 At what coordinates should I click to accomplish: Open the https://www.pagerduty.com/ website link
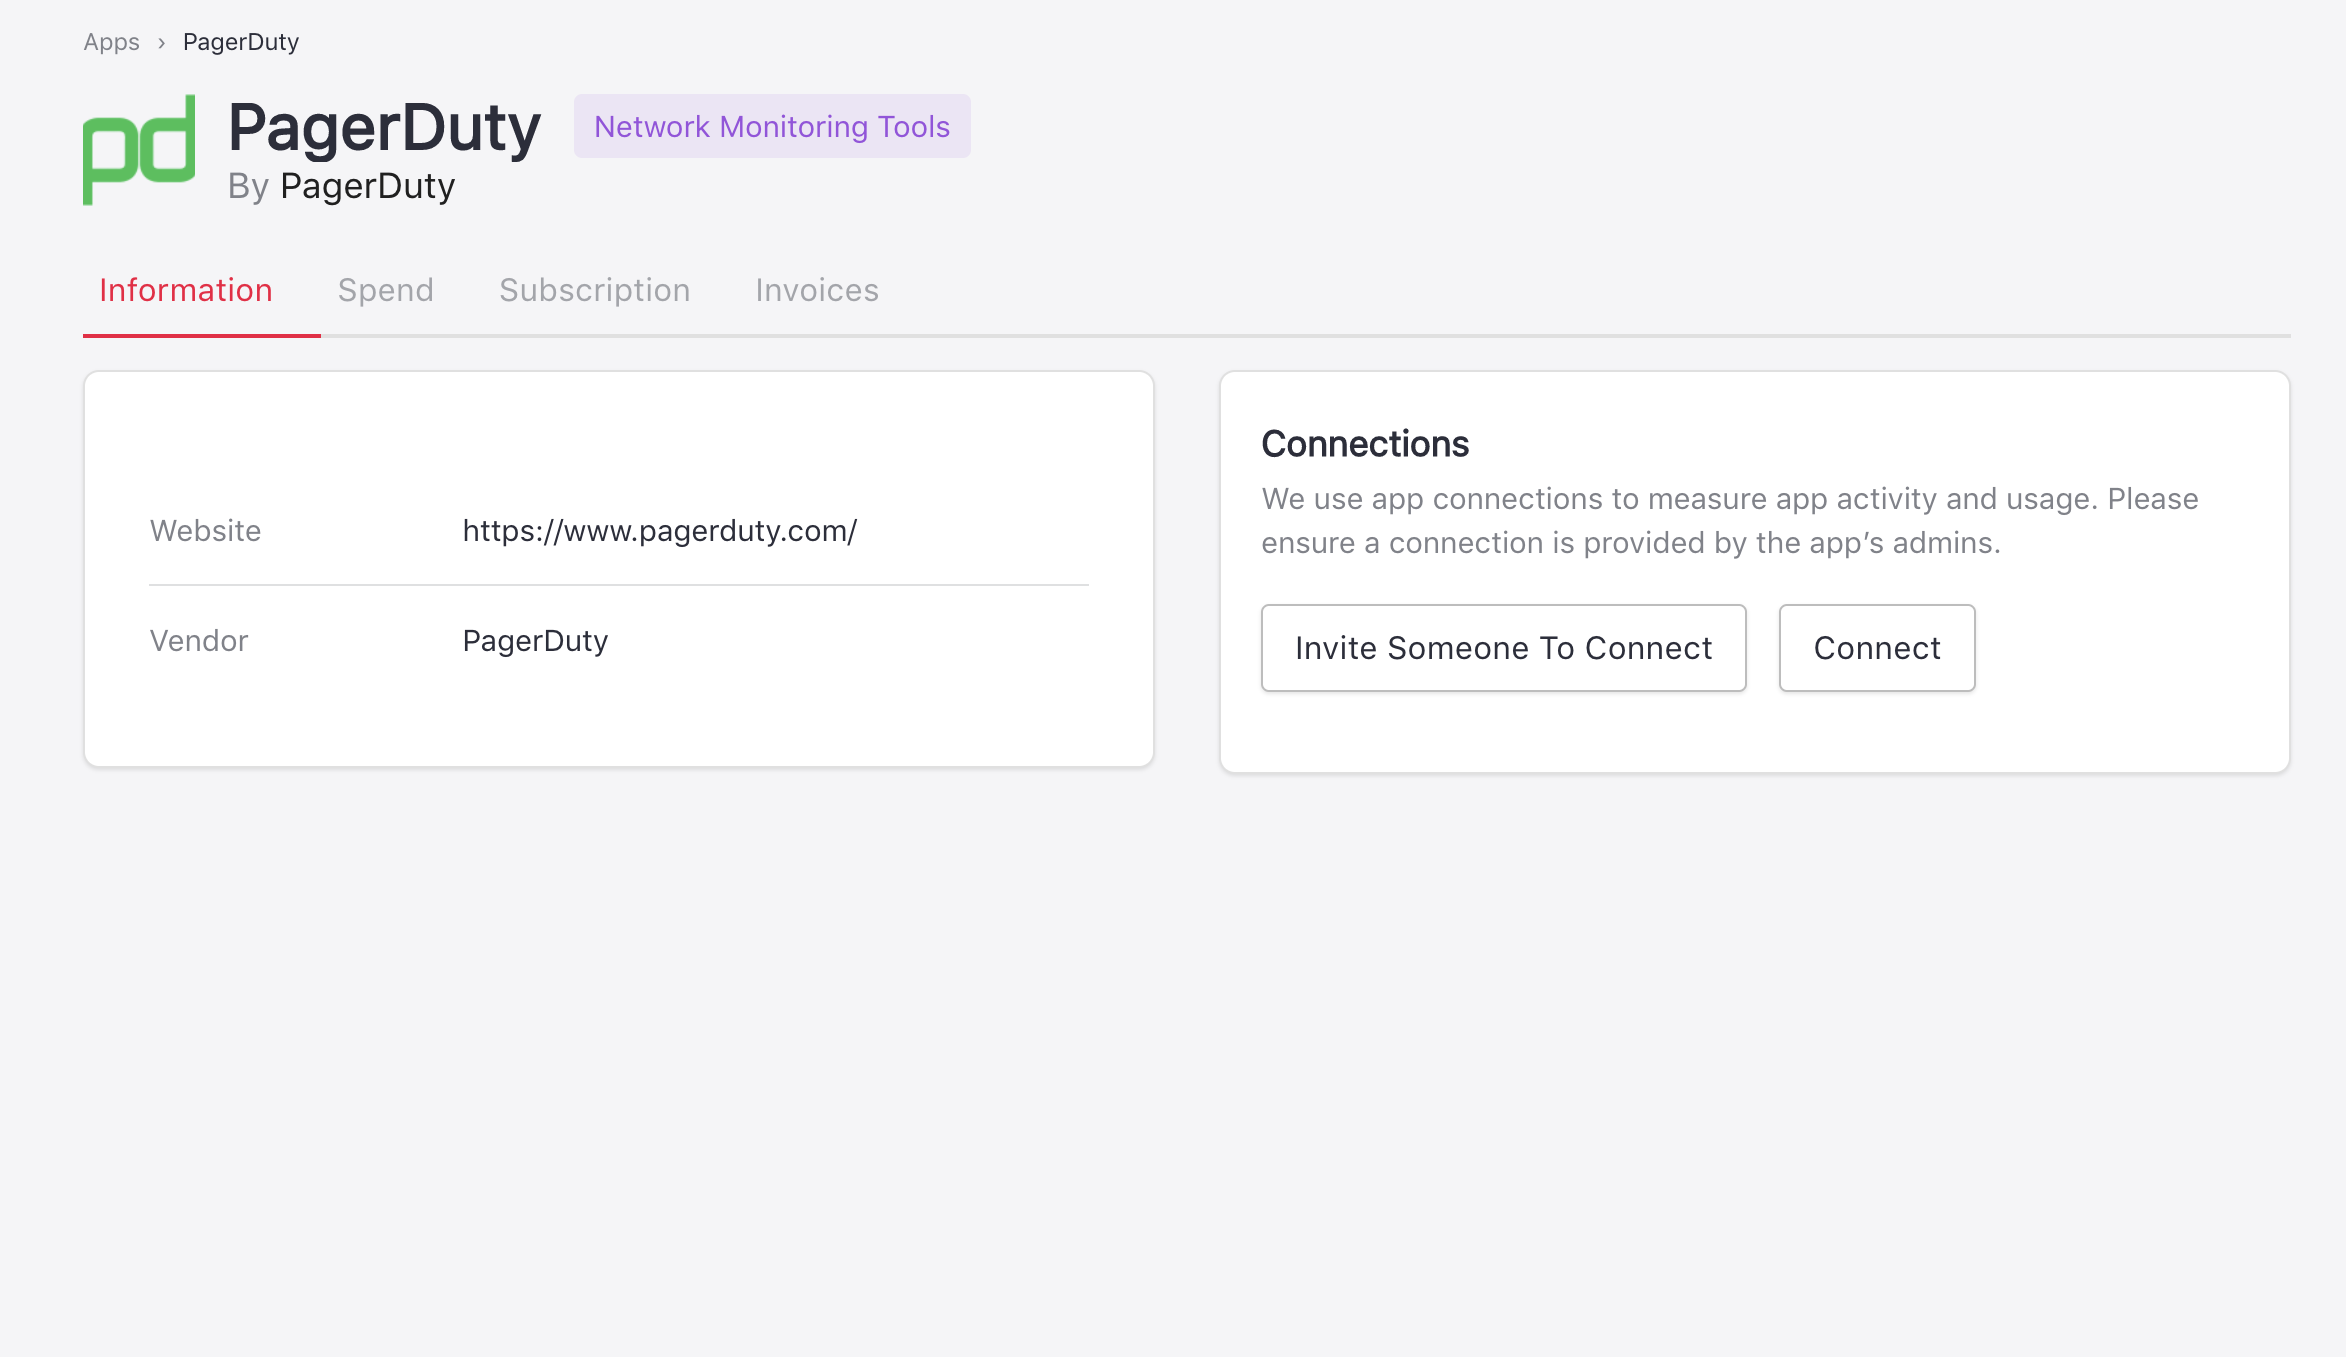point(659,531)
